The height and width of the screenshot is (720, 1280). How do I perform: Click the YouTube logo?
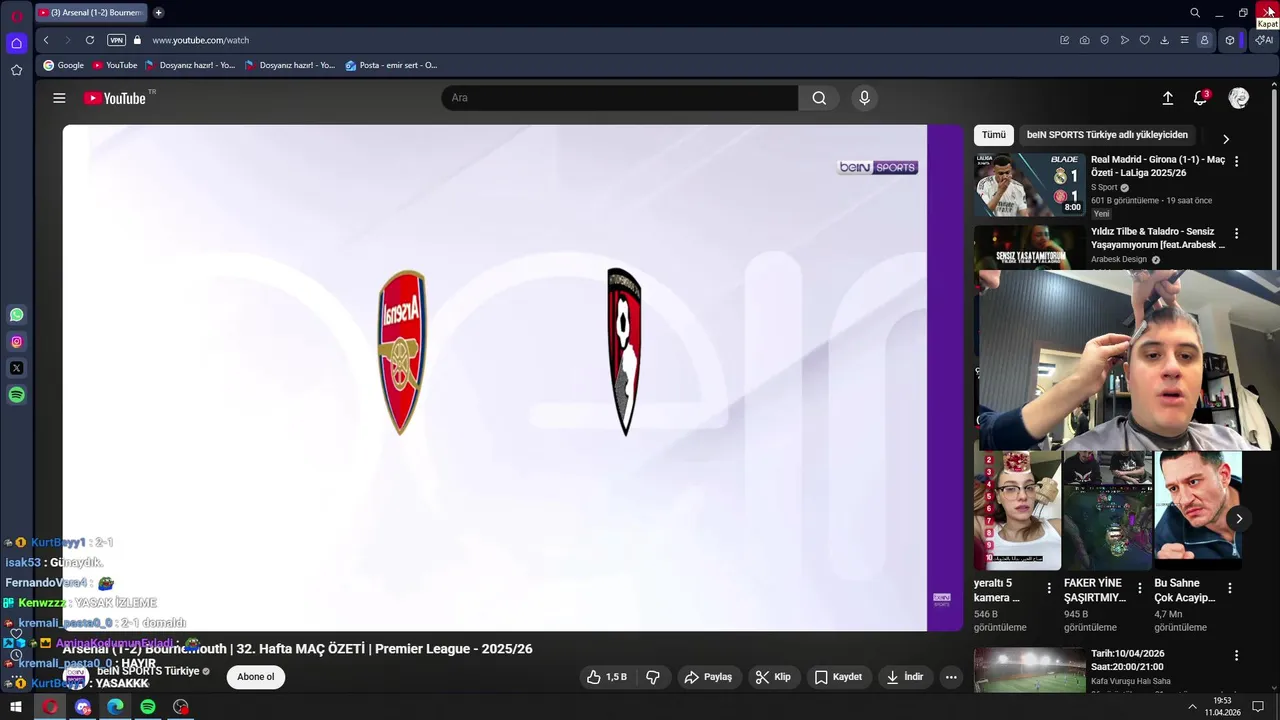point(115,98)
